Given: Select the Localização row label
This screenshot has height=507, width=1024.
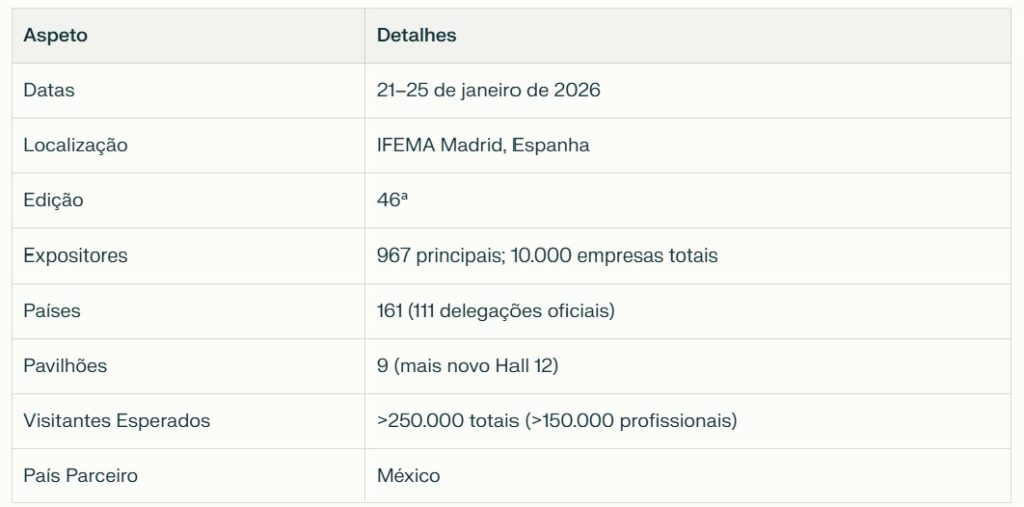Looking at the screenshot, I should click(x=75, y=146).
